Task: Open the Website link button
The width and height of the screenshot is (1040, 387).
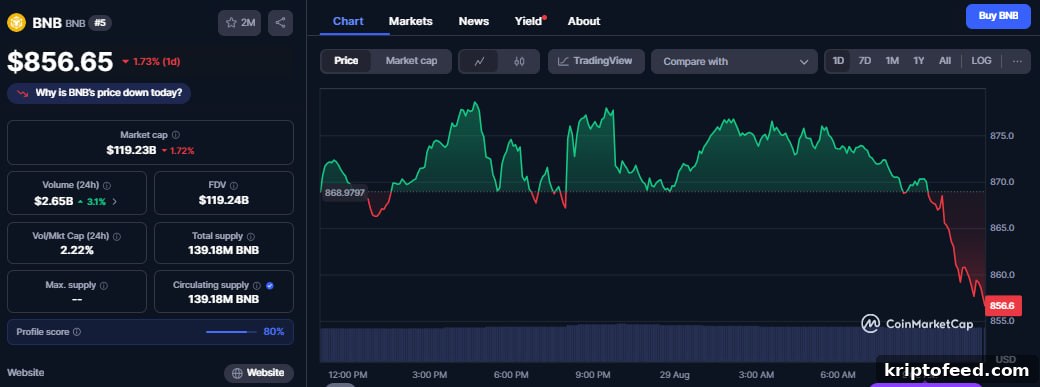Action: (259, 373)
